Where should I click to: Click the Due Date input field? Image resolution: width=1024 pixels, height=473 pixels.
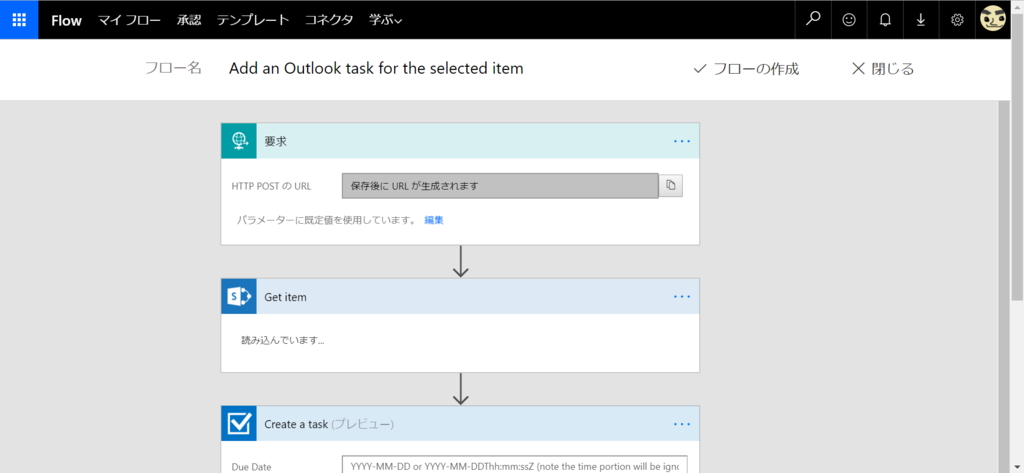pyautogui.click(x=515, y=466)
